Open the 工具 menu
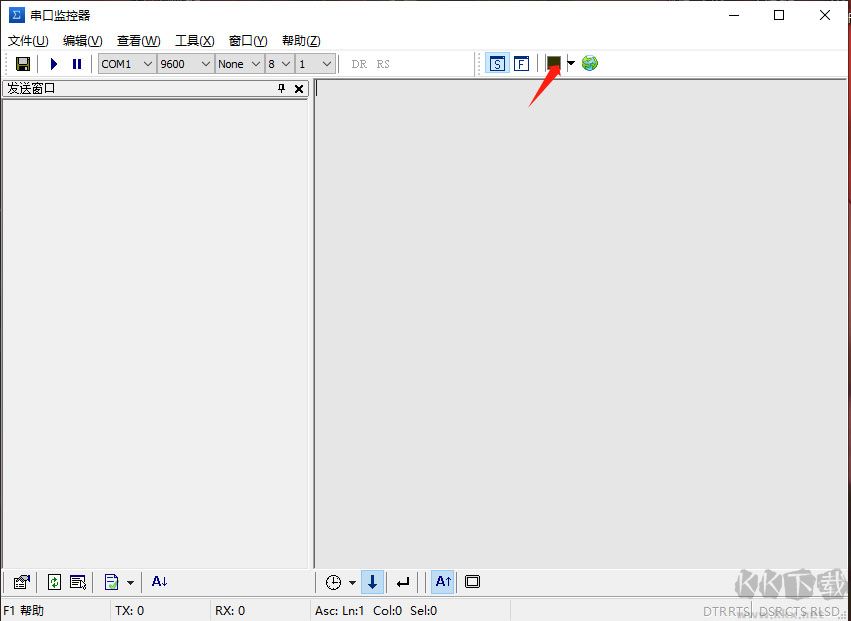The image size is (851, 621). coord(194,41)
